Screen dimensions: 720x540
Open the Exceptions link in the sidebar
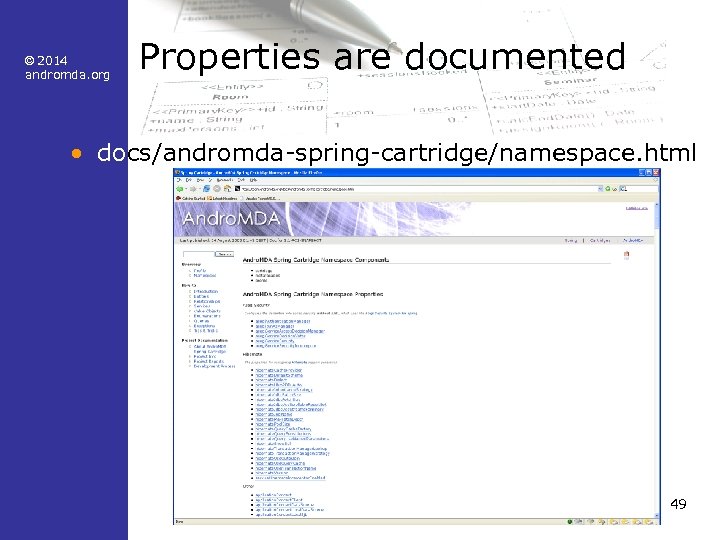pos(204,326)
